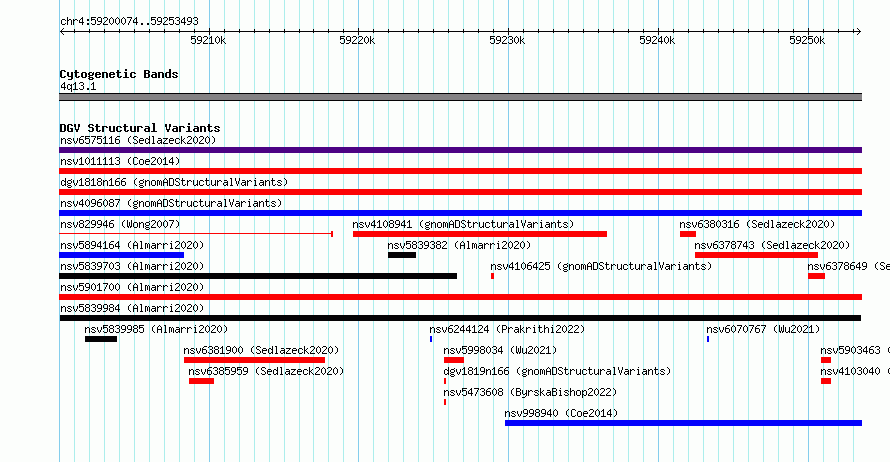The image size is (890, 462).
Task: Click blue bar of nsv998940
Action: click(x=683, y=423)
